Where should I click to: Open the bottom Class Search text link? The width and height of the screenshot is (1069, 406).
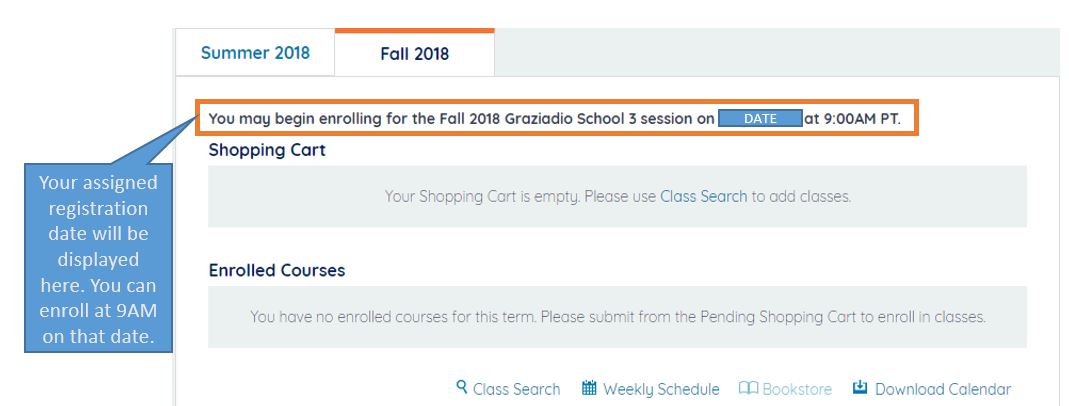pyautogui.click(x=516, y=389)
